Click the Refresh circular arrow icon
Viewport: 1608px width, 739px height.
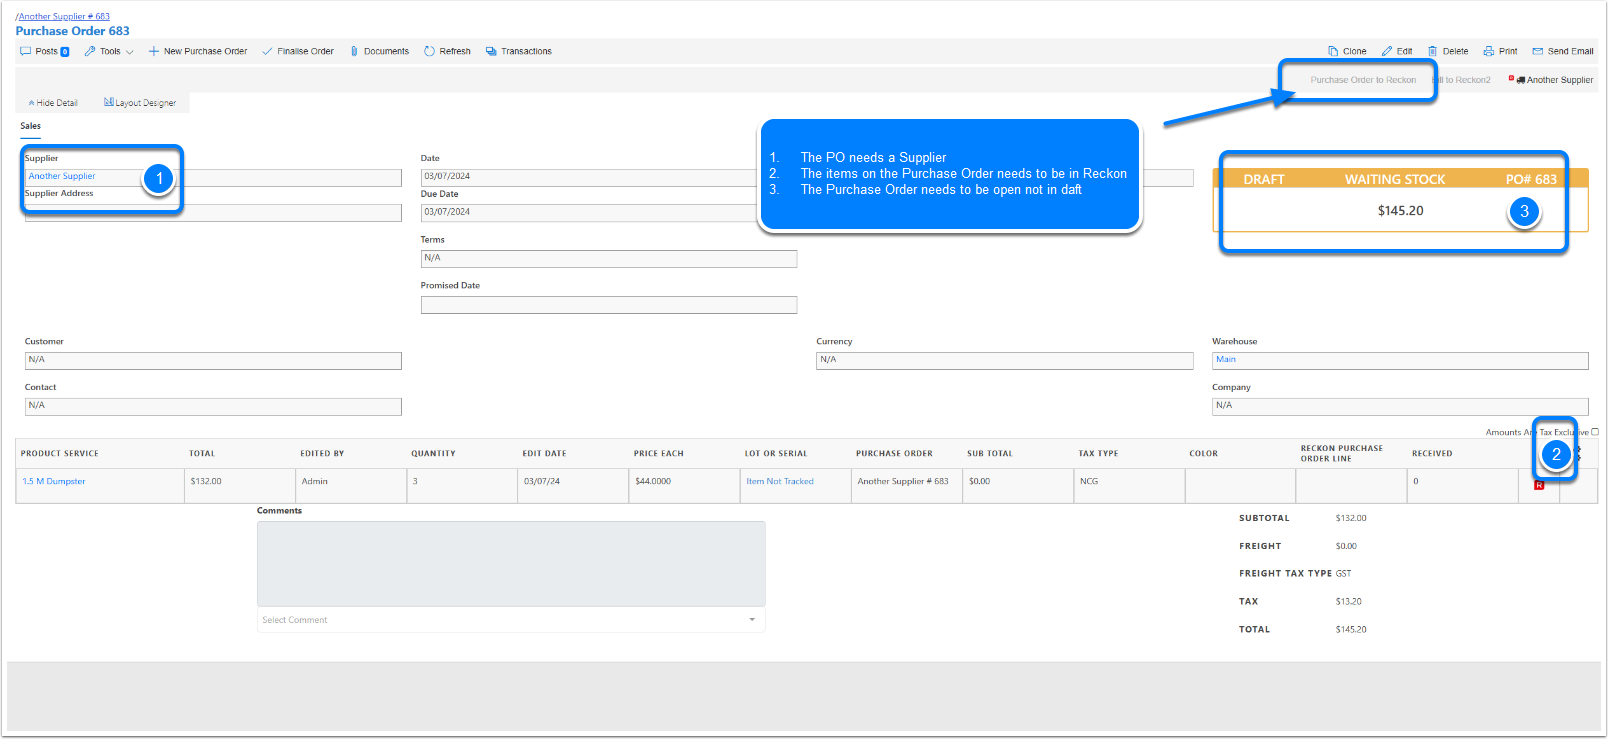pyautogui.click(x=430, y=51)
